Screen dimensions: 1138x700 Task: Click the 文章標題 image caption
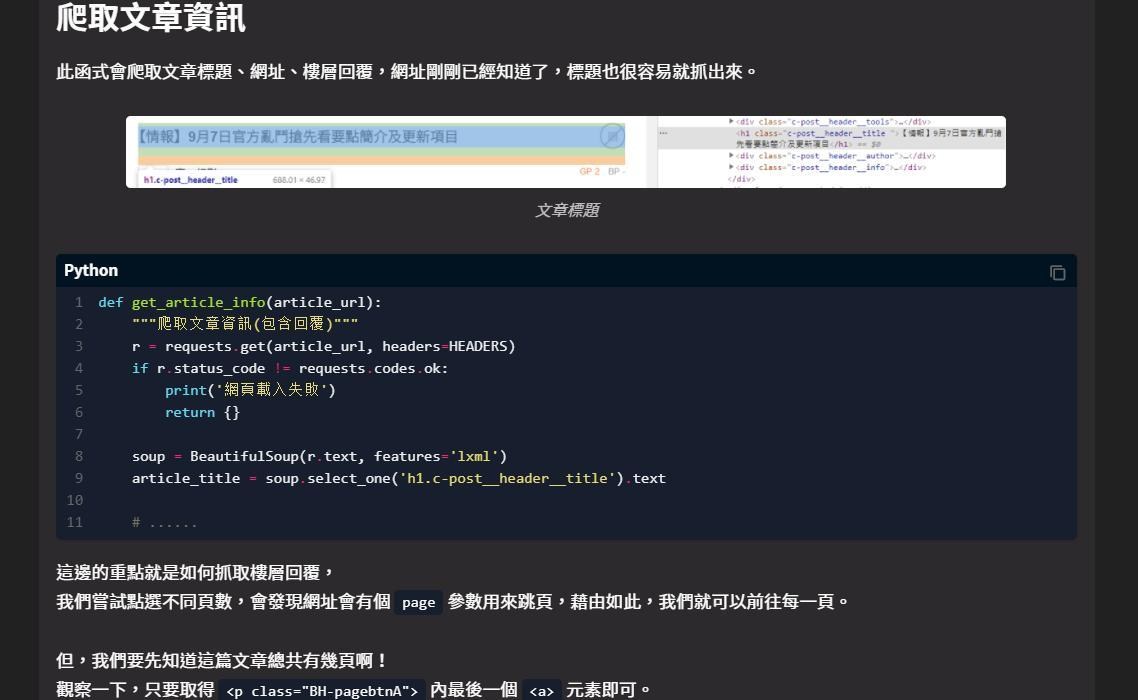[566, 211]
